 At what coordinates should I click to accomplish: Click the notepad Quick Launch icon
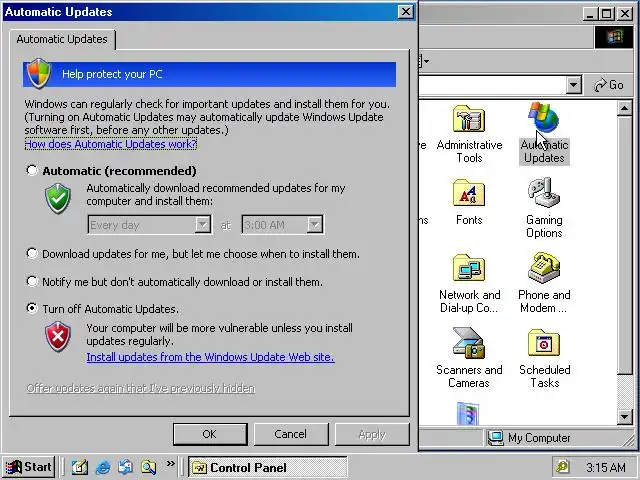click(x=80, y=467)
